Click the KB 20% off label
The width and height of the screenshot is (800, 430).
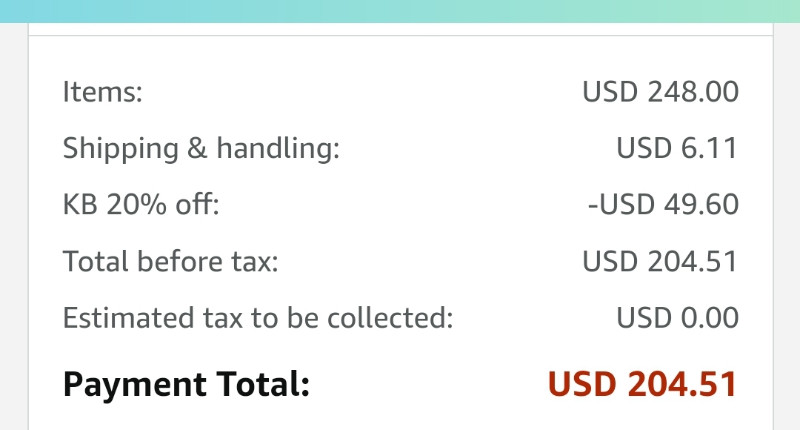(x=141, y=205)
